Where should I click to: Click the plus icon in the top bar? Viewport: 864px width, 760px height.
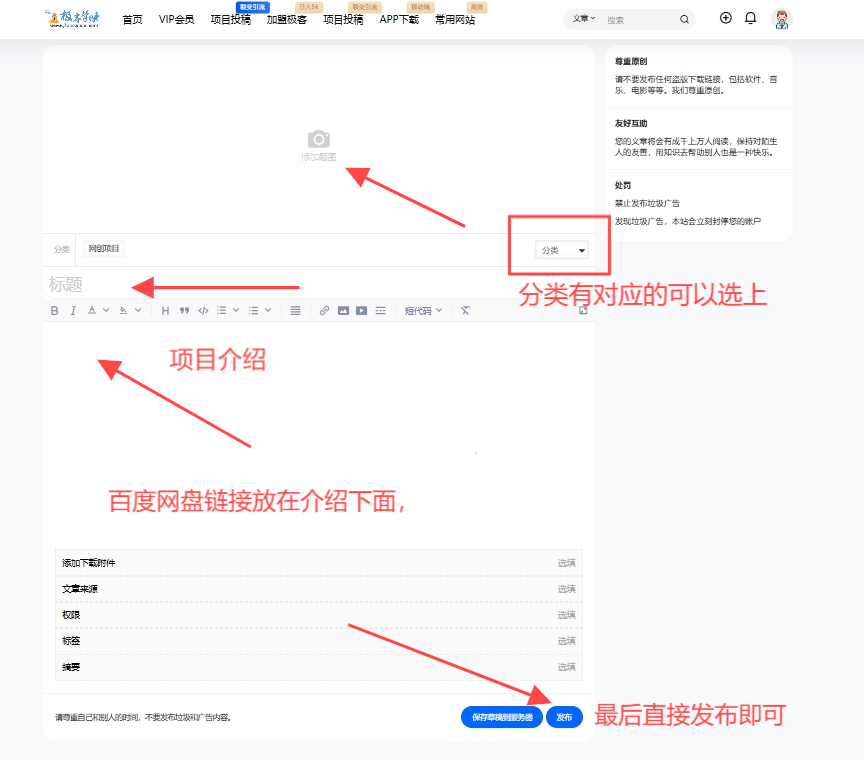point(726,18)
